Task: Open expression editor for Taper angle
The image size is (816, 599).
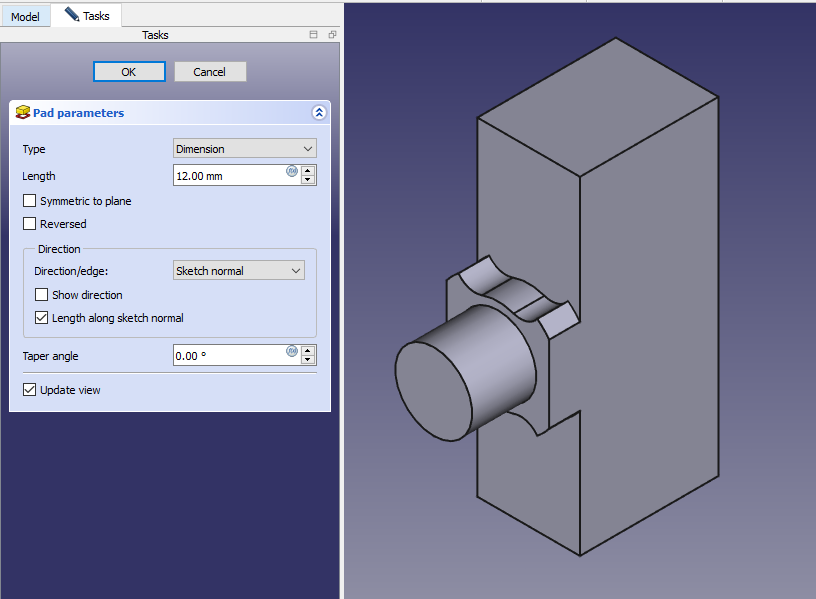Action: pos(292,351)
